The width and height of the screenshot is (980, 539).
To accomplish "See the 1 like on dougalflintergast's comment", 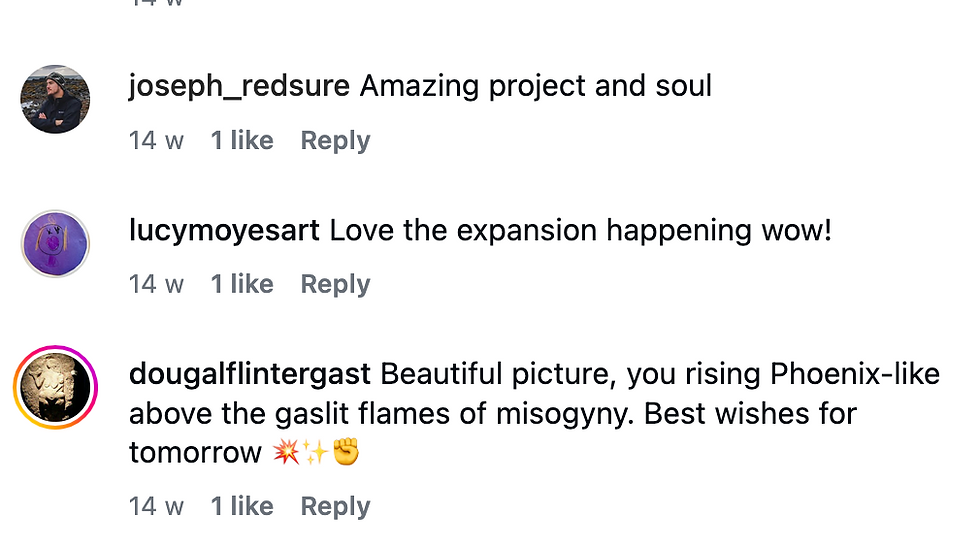I will tap(241, 507).
